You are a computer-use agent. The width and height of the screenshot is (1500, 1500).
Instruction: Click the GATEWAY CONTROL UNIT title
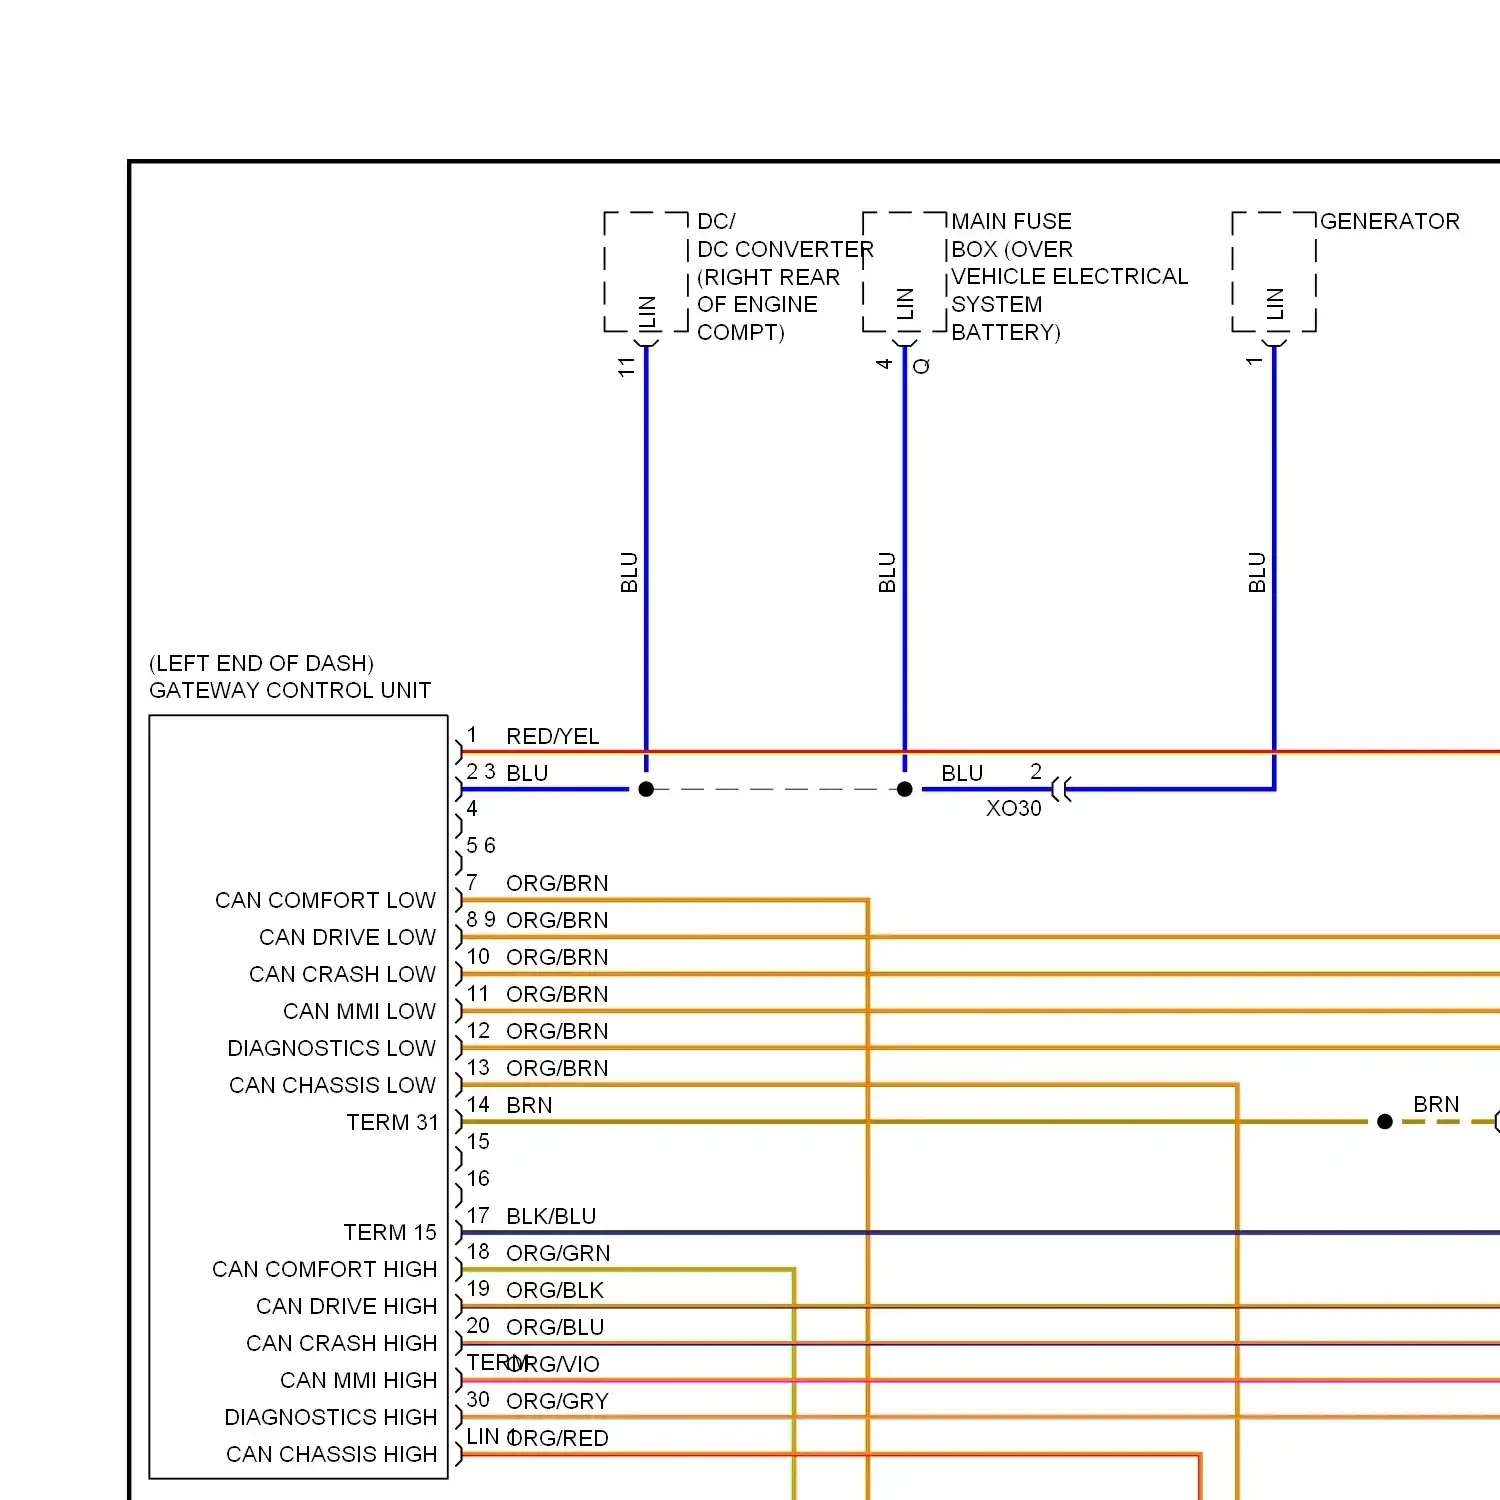coord(290,690)
